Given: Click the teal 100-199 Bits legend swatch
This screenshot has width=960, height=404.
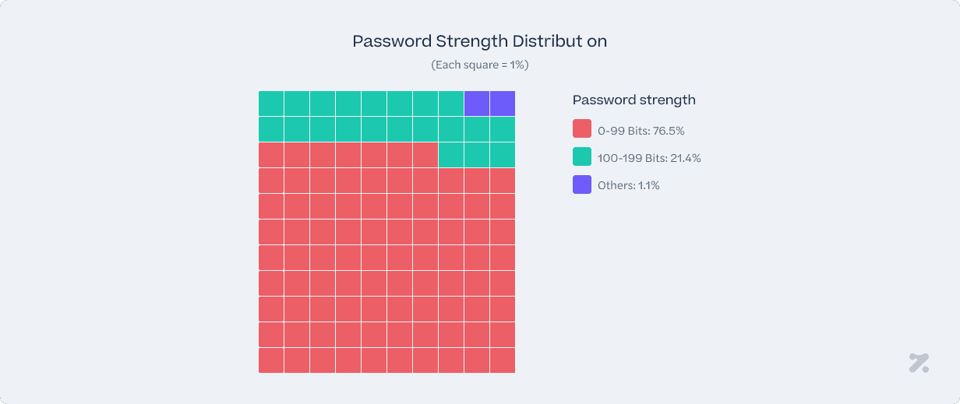Looking at the screenshot, I should tap(582, 157).
